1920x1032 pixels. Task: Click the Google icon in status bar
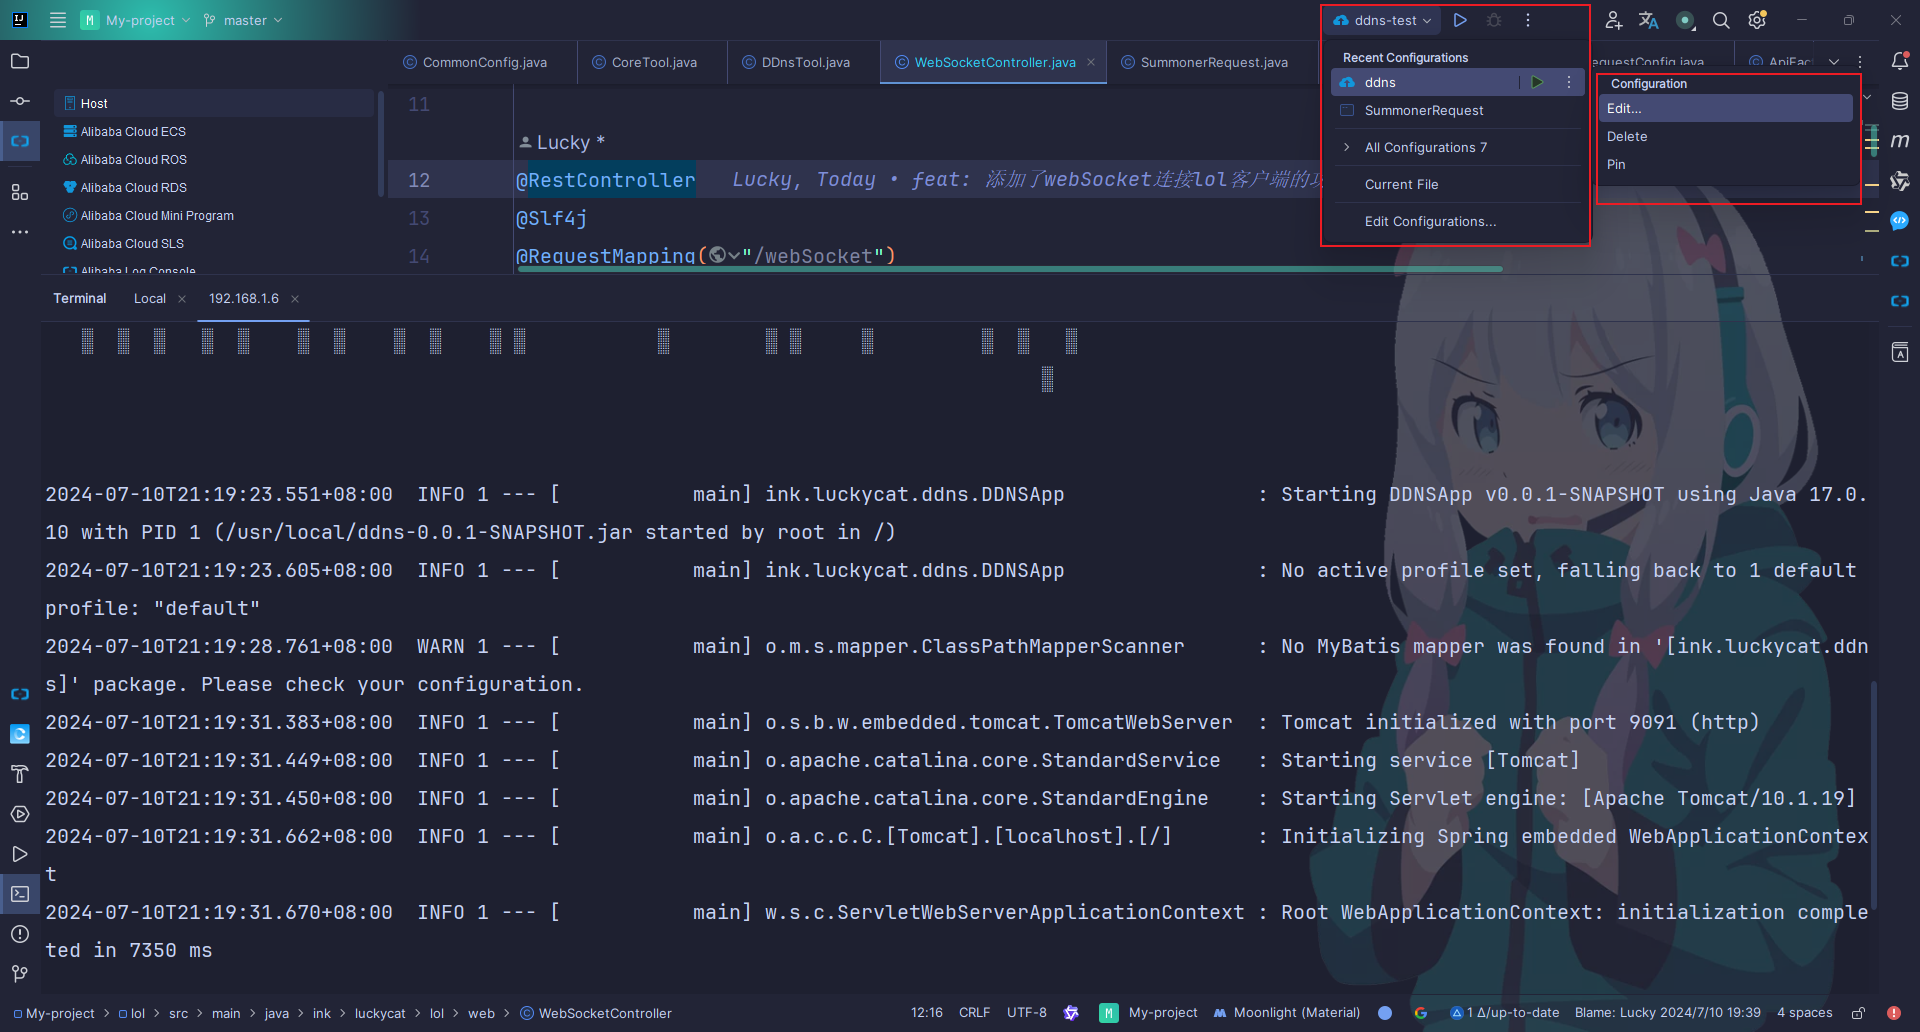tap(1420, 1013)
